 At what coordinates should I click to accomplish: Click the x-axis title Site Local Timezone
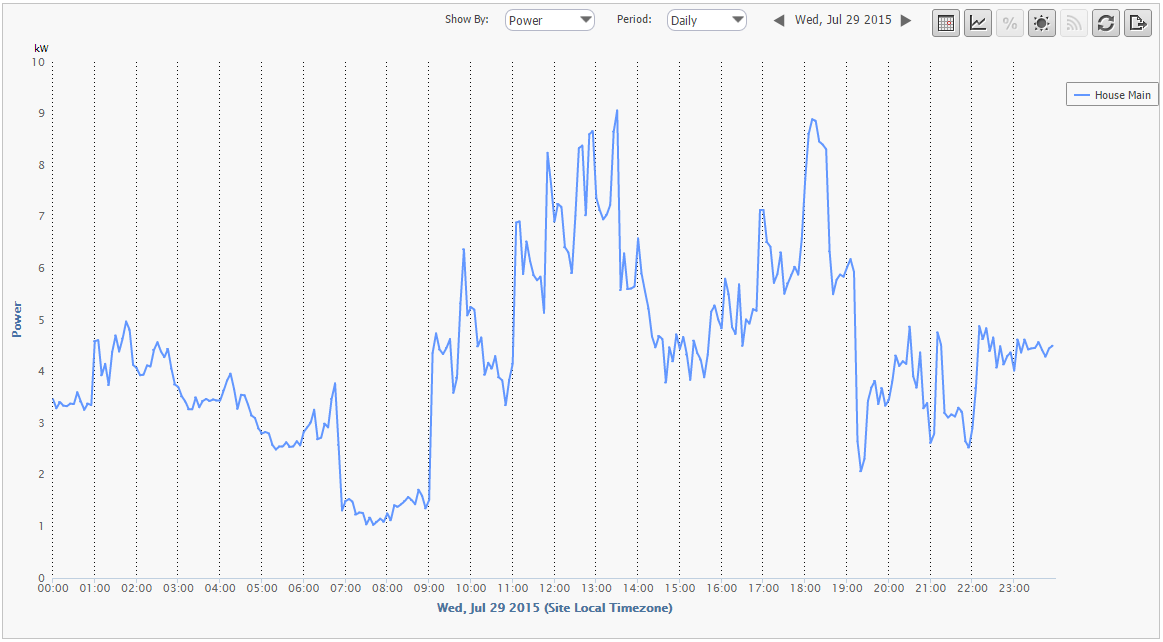(554, 607)
